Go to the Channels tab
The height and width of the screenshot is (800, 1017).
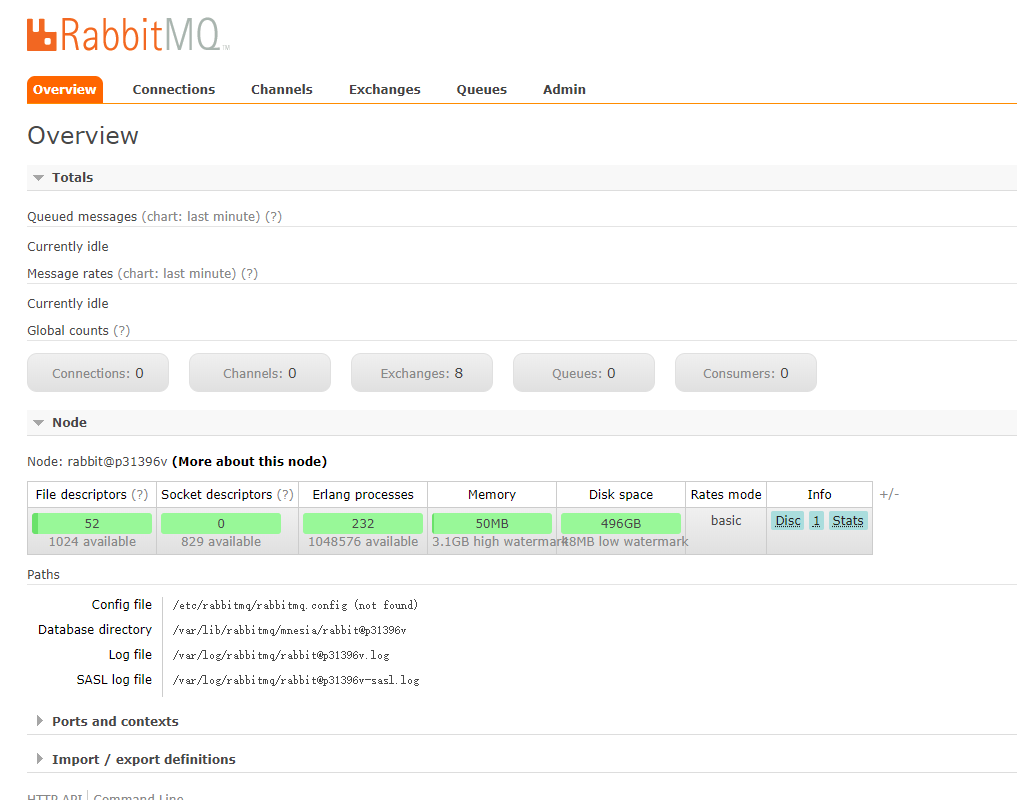281,90
